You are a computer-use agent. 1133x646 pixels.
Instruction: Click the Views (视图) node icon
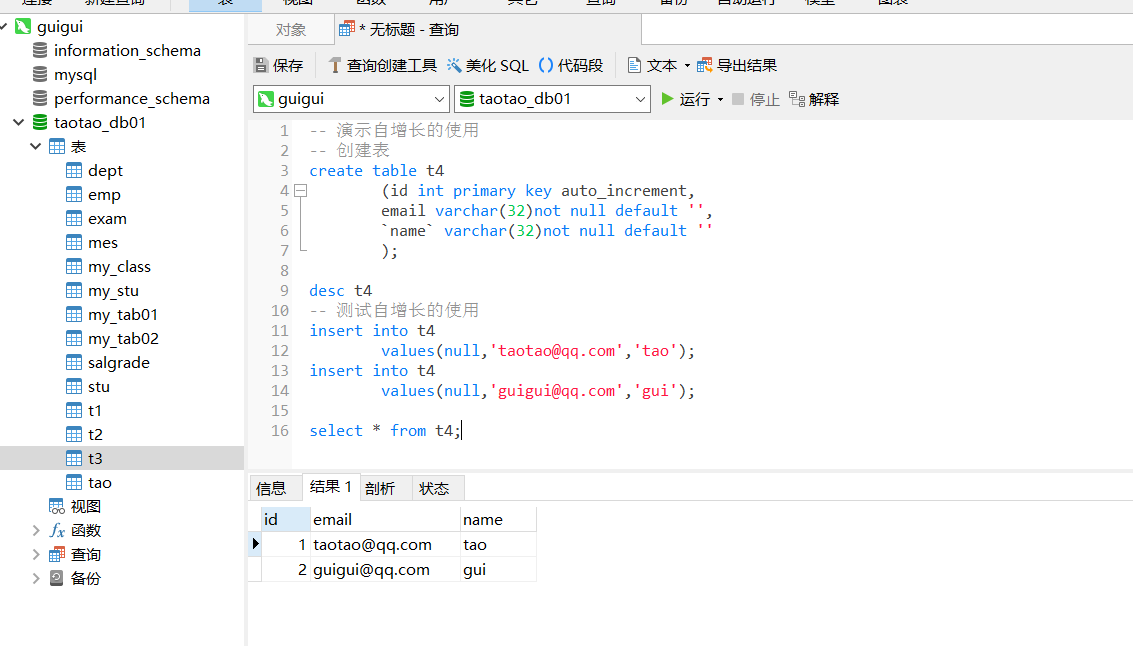56,507
